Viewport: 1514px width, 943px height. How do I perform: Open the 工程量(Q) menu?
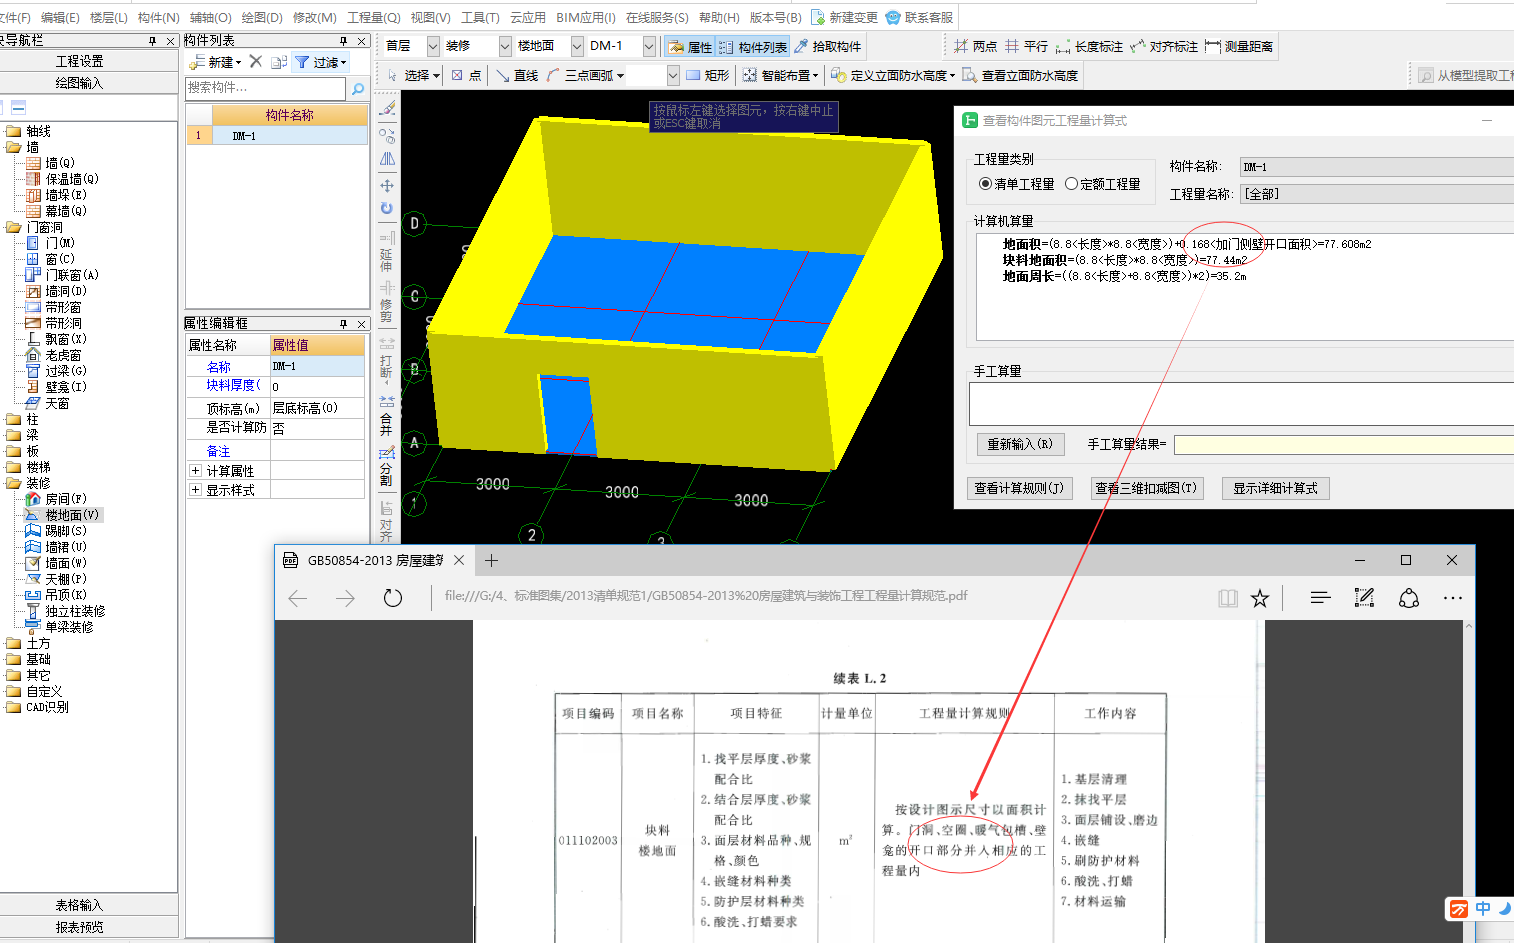(x=374, y=17)
